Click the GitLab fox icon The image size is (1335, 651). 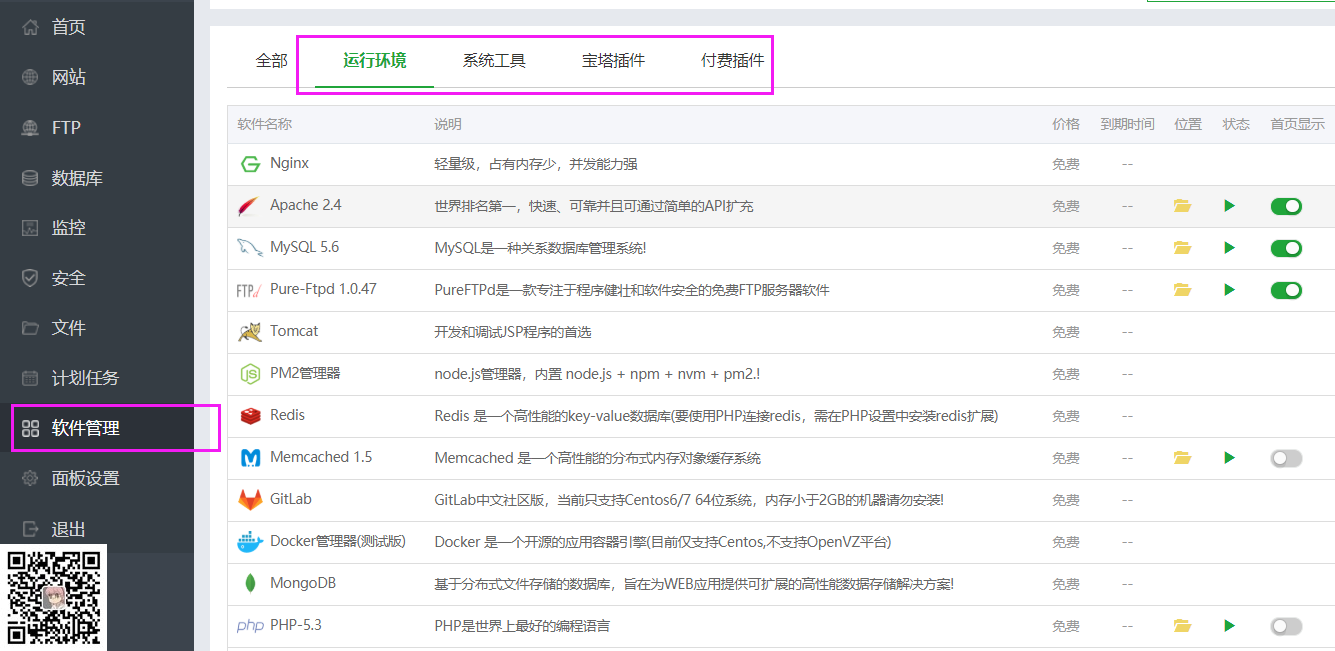250,500
